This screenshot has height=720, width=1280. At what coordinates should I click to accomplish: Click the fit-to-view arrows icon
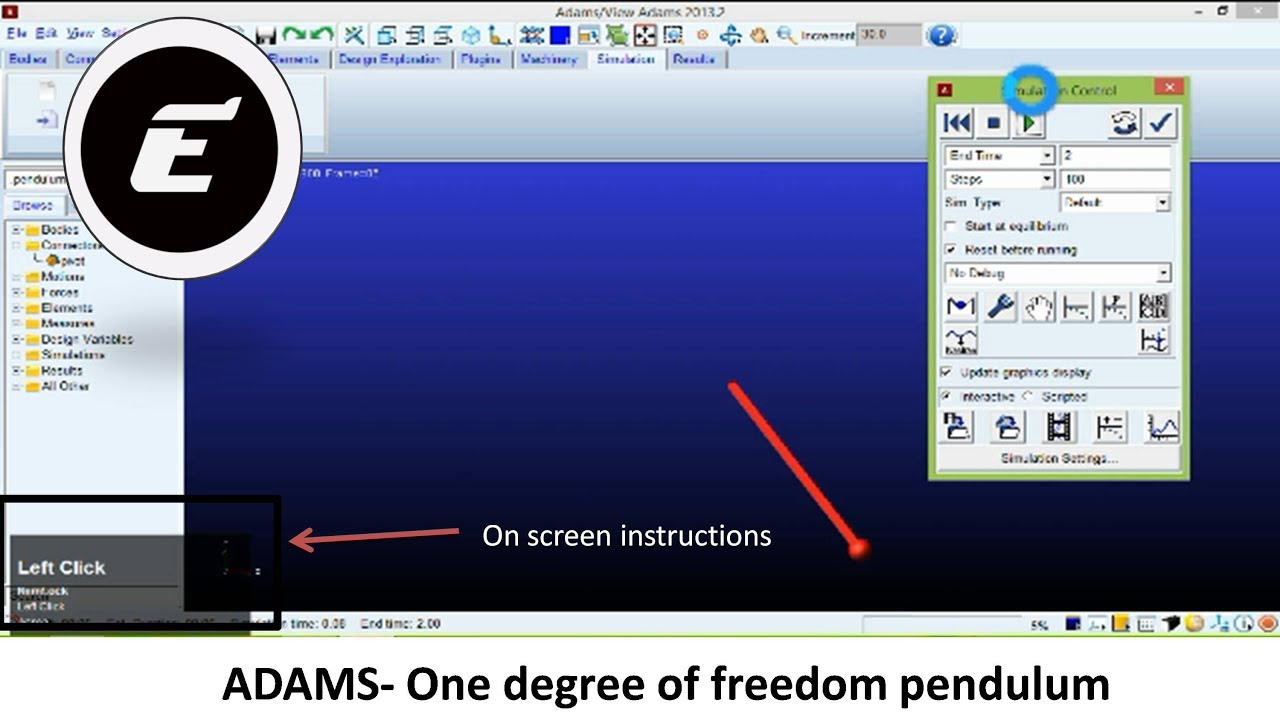pyautogui.click(x=645, y=36)
